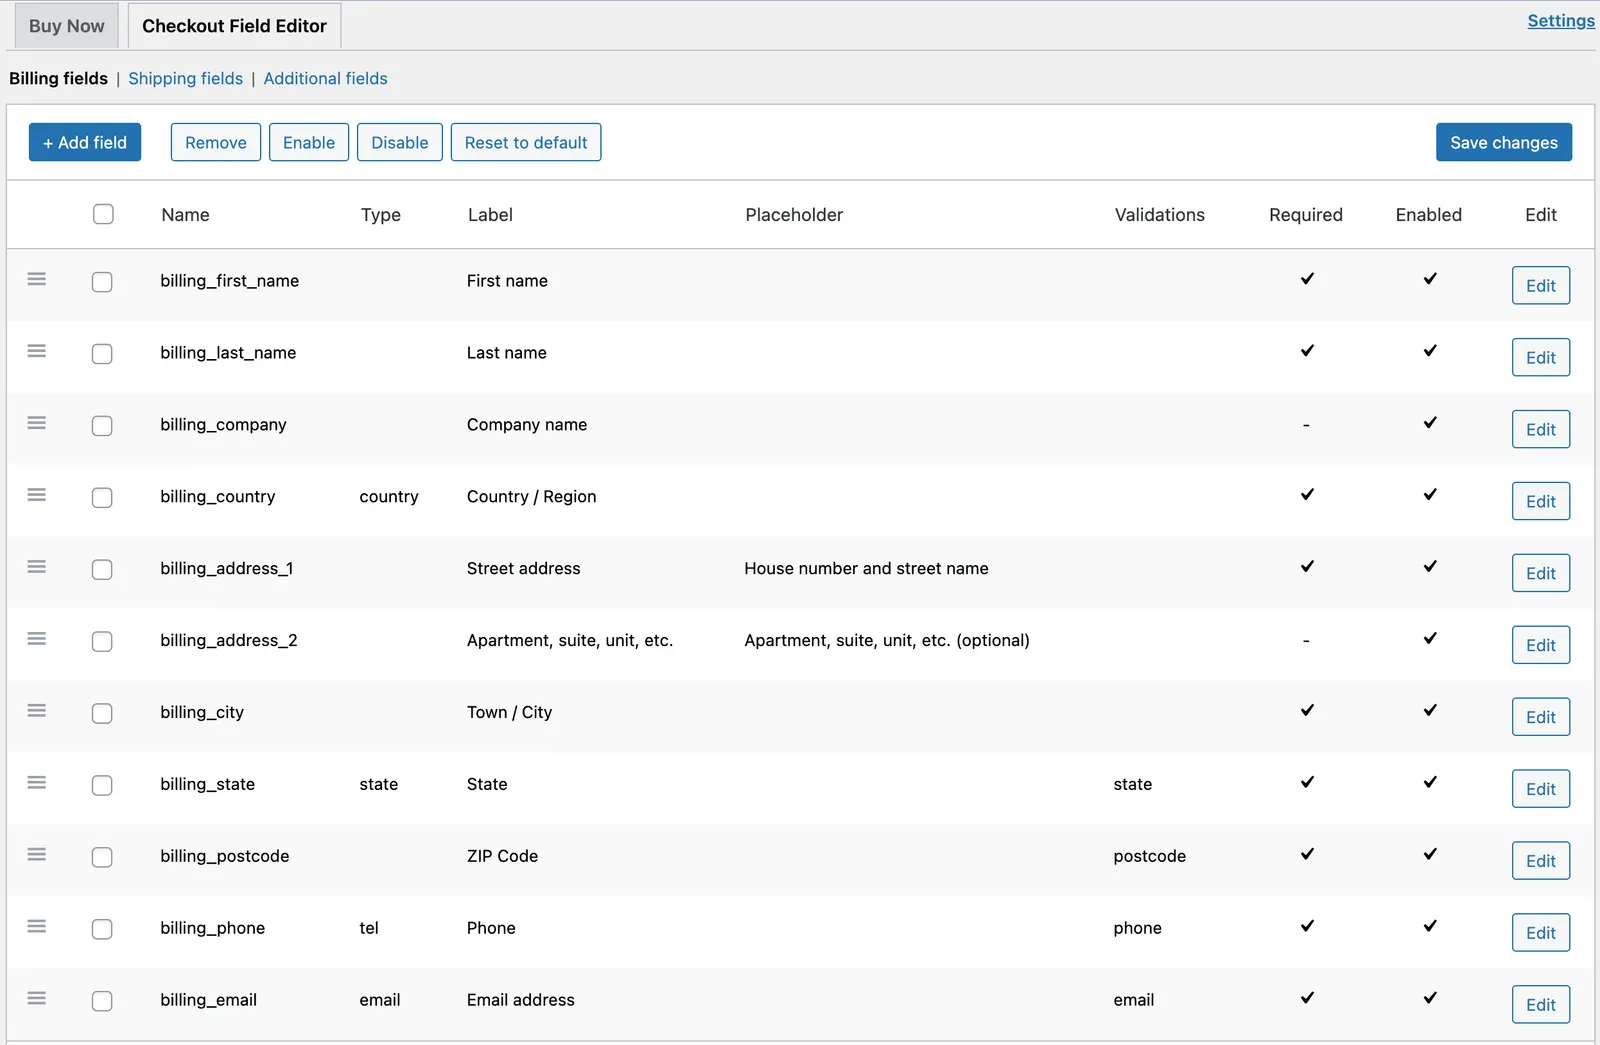Edit the billing_email field
Image resolution: width=1600 pixels, height=1045 pixels.
[x=1541, y=1005]
